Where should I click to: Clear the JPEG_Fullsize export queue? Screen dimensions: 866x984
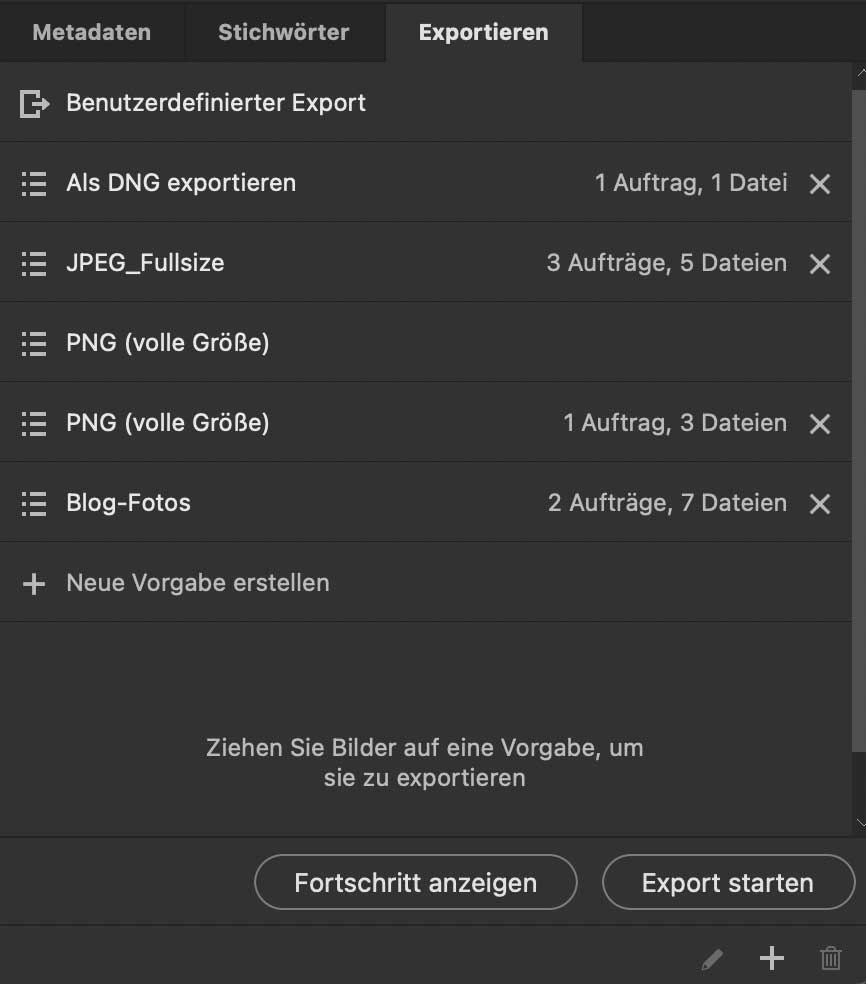[820, 264]
